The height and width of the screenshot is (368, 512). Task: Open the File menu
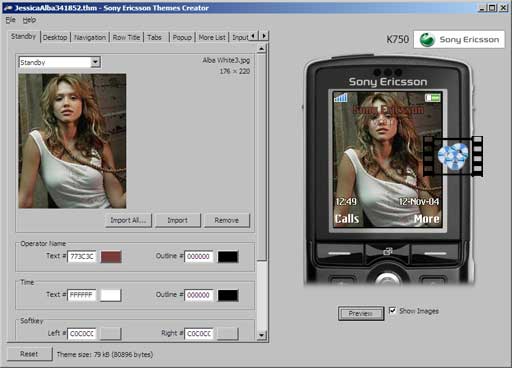11,20
